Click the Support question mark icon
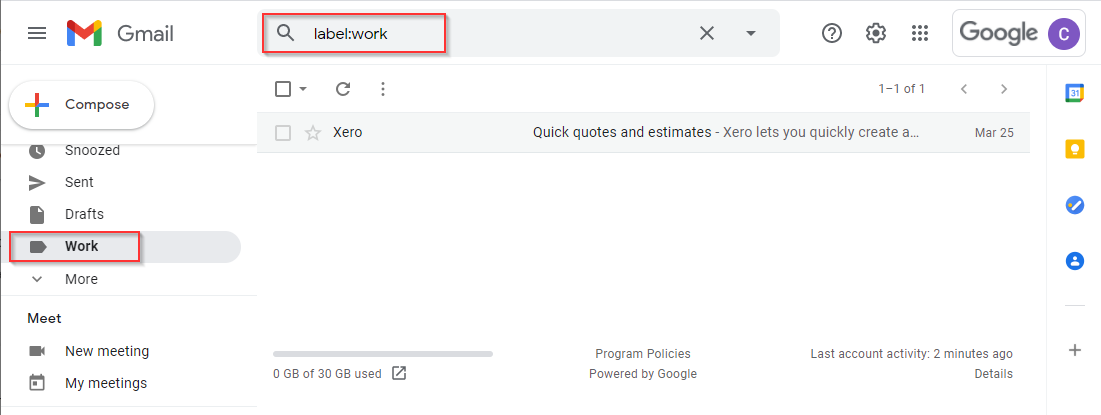The image size is (1101, 415). 832,33
